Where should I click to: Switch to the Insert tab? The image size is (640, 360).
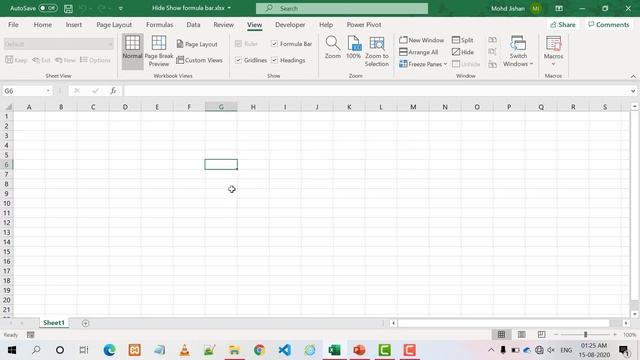coord(73,24)
